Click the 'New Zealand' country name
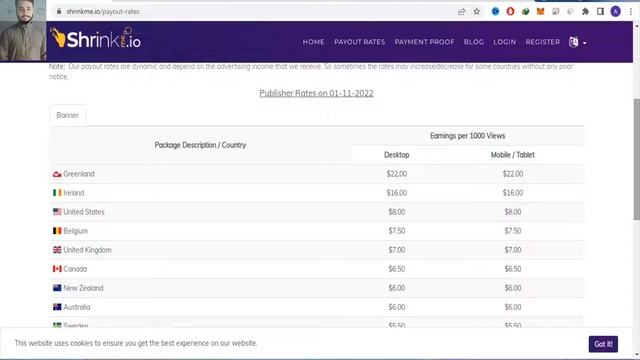Image resolution: width=640 pixels, height=360 pixels. (83, 288)
